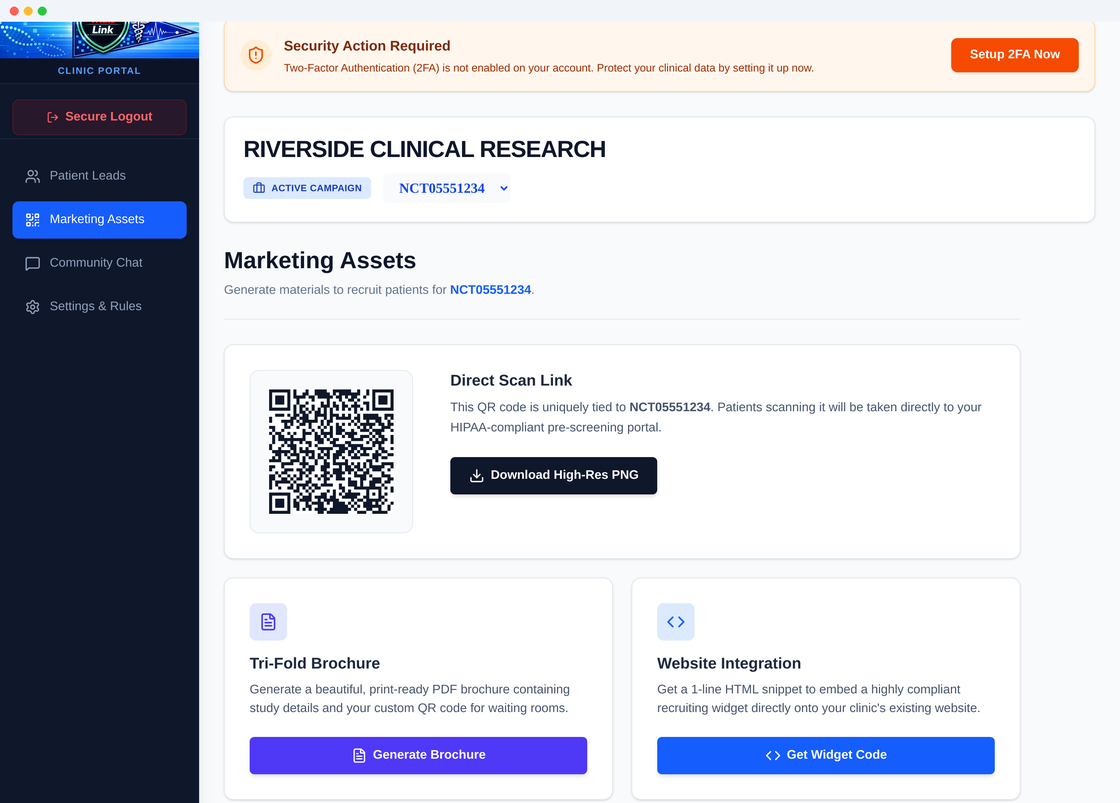This screenshot has width=1120, height=803.
Task: Open the NCT05551234 campaign dropdown
Action: click(446, 189)
